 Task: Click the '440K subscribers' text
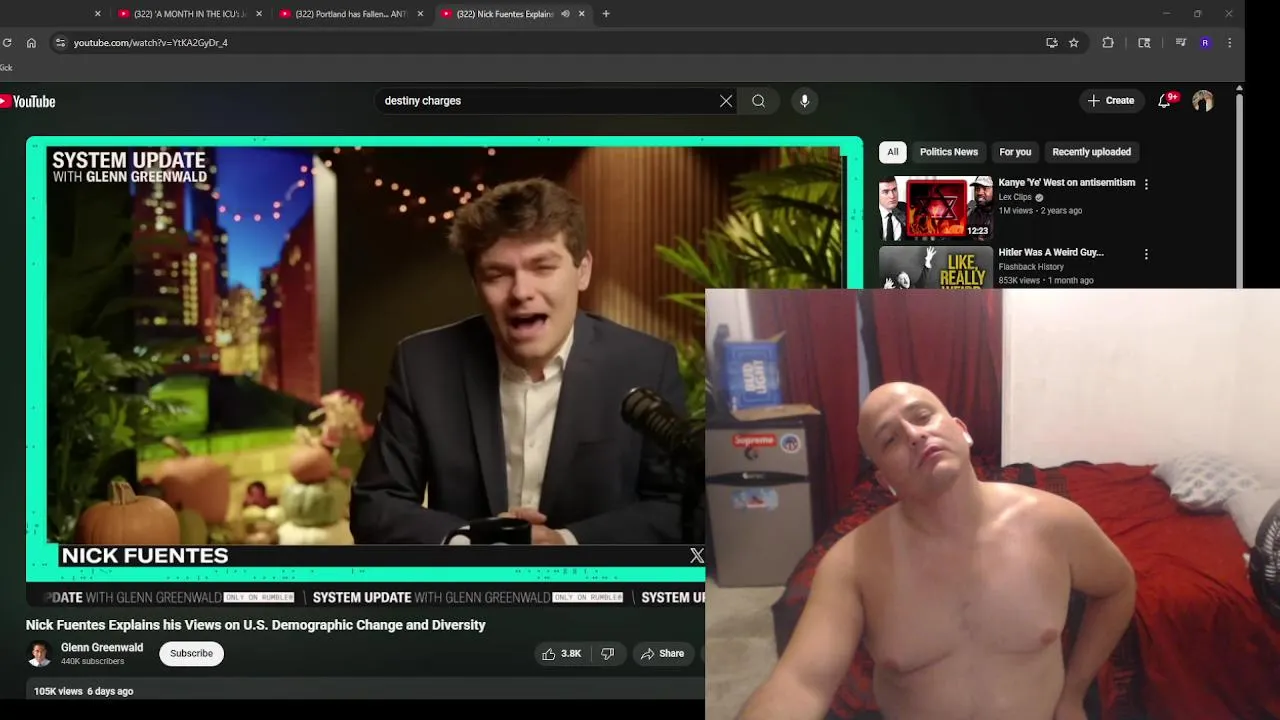[92, 662]
